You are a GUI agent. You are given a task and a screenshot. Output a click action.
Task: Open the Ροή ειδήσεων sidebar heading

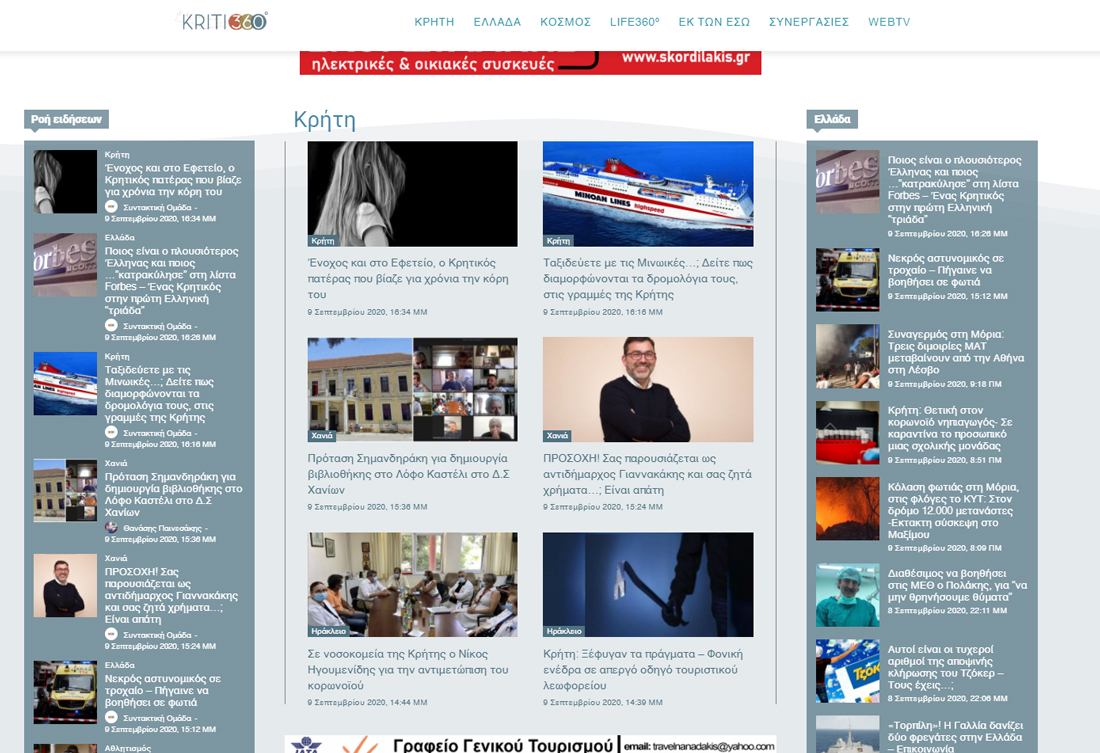66,119
